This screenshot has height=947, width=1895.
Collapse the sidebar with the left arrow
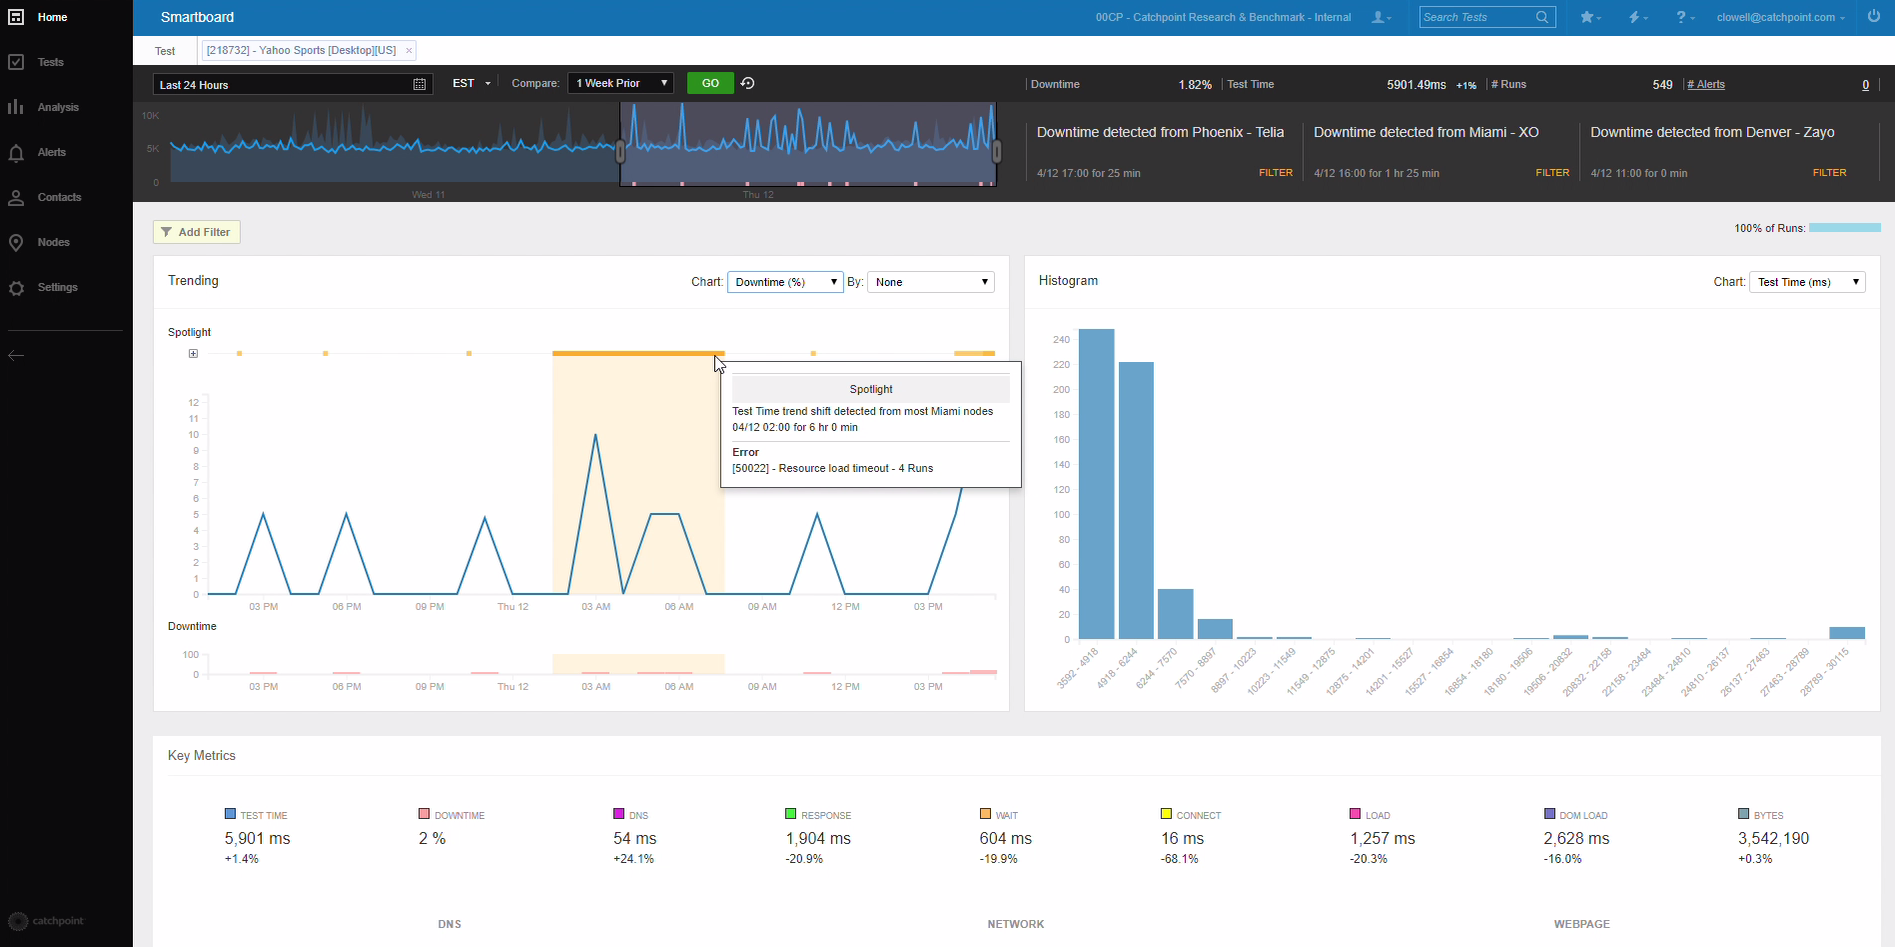(16, 355)
